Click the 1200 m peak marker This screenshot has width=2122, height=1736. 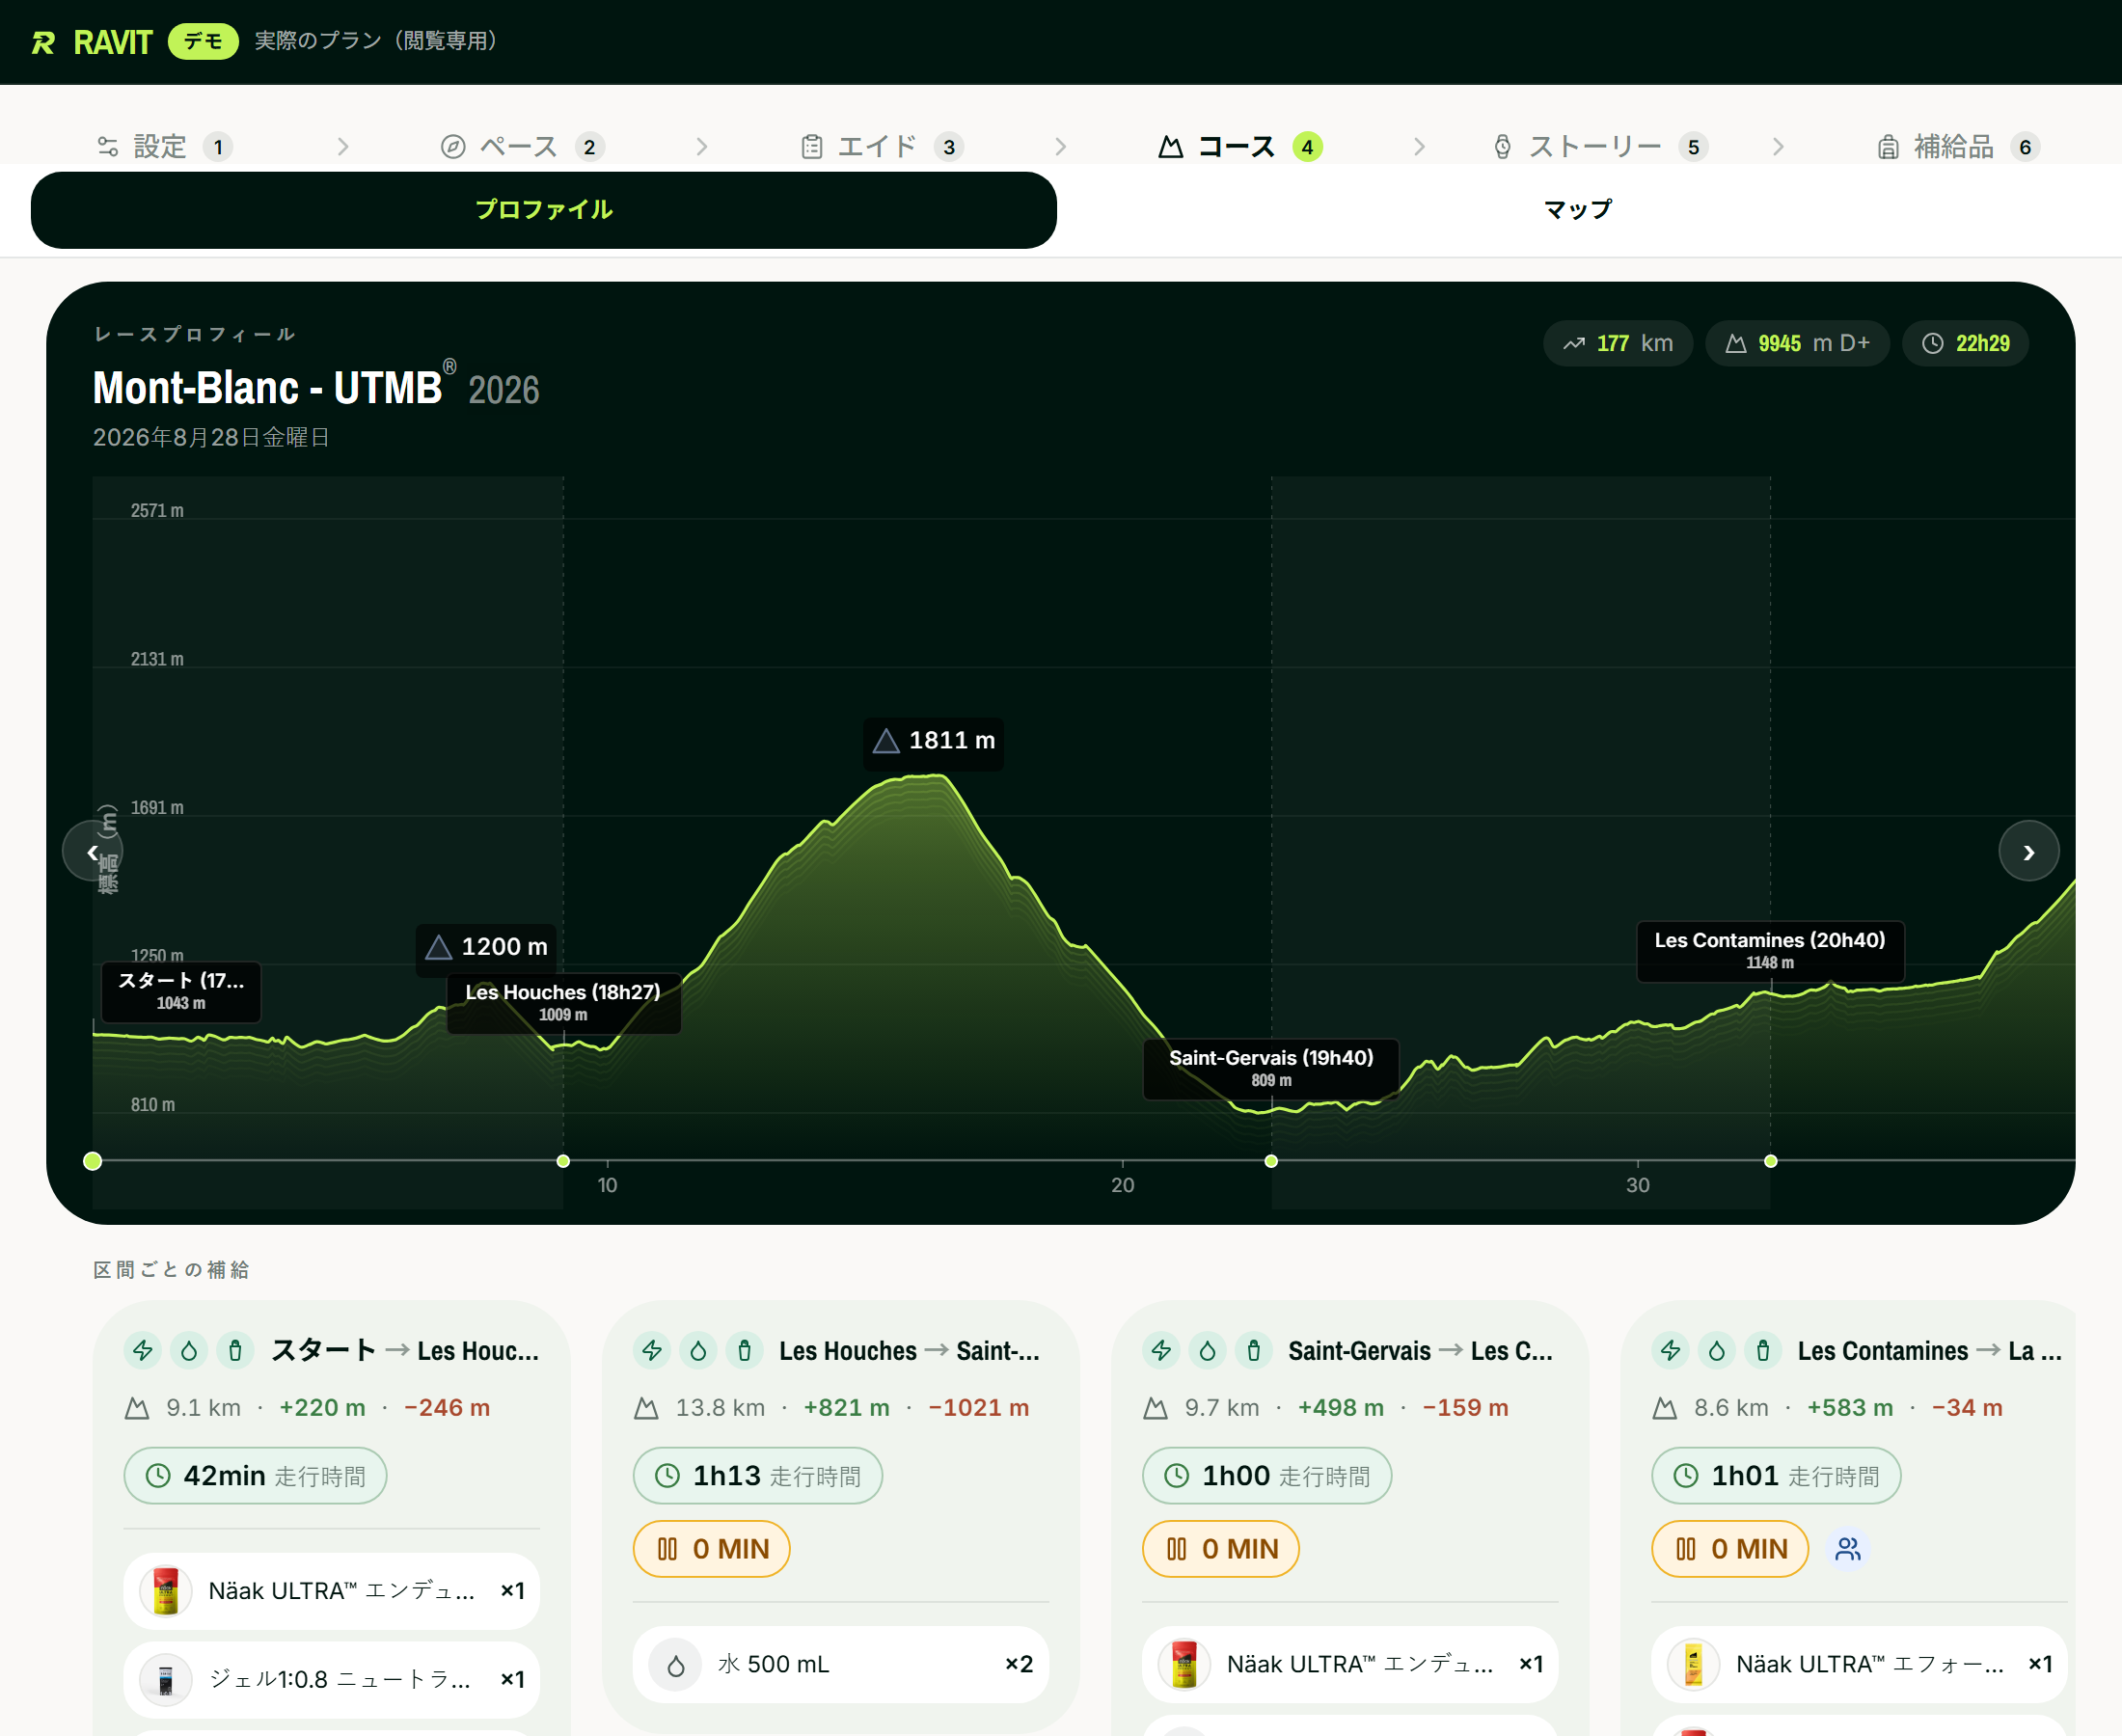tap(487, 947)
